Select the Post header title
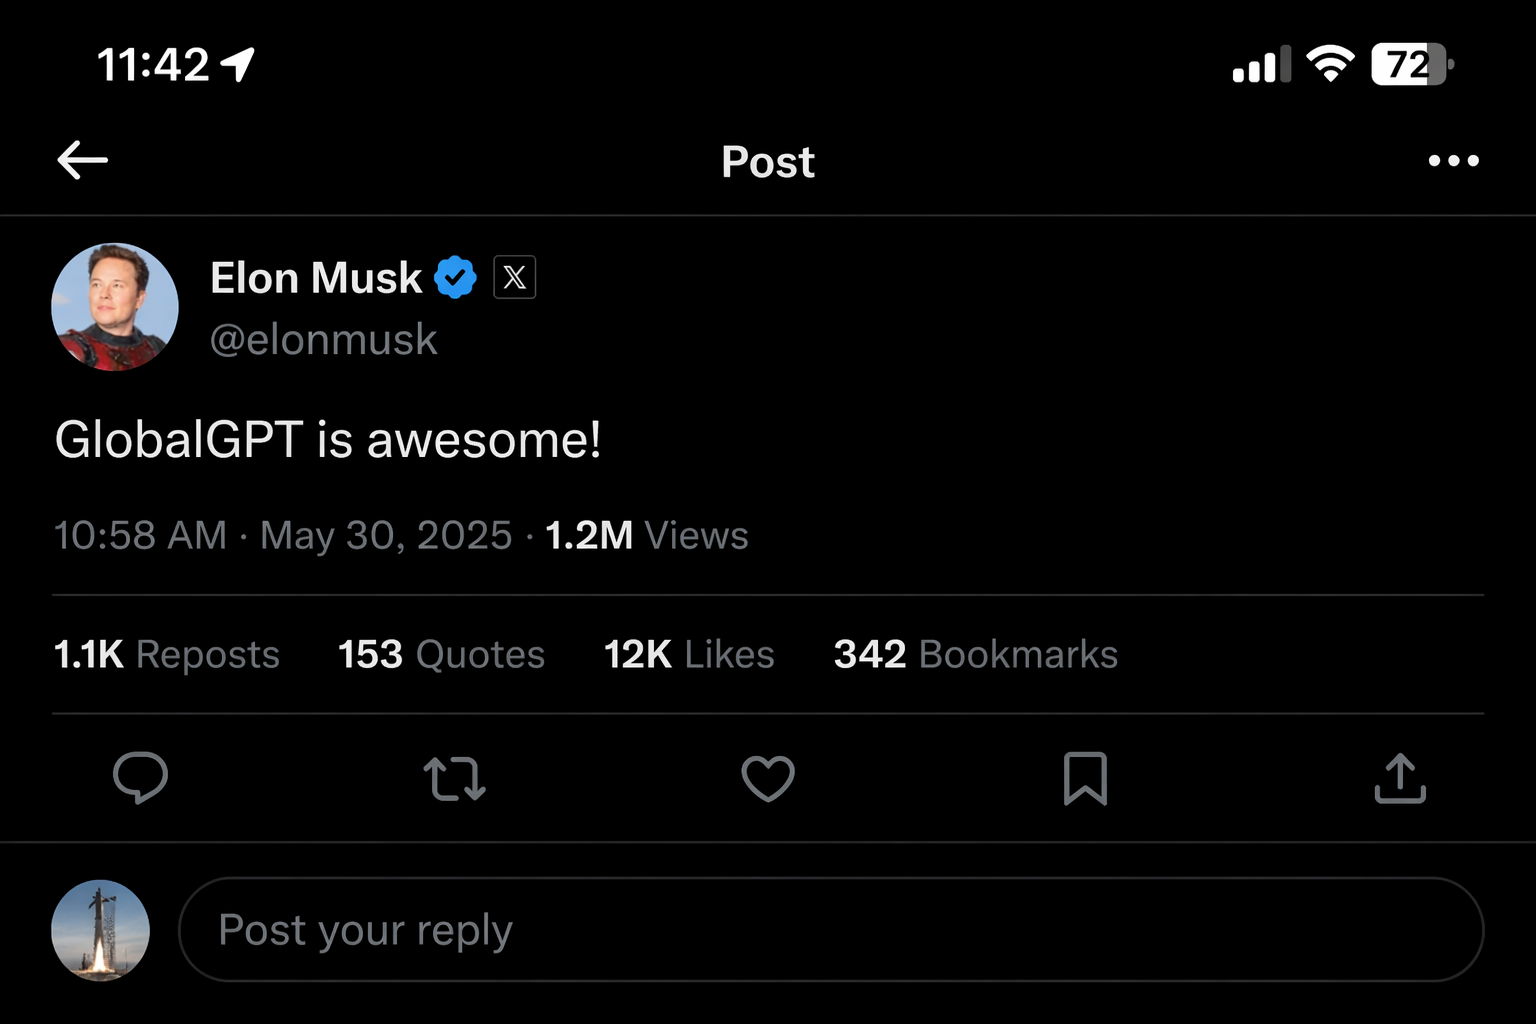Image resolution: width=1536 pixels, height=1024 pixels. 767,161
